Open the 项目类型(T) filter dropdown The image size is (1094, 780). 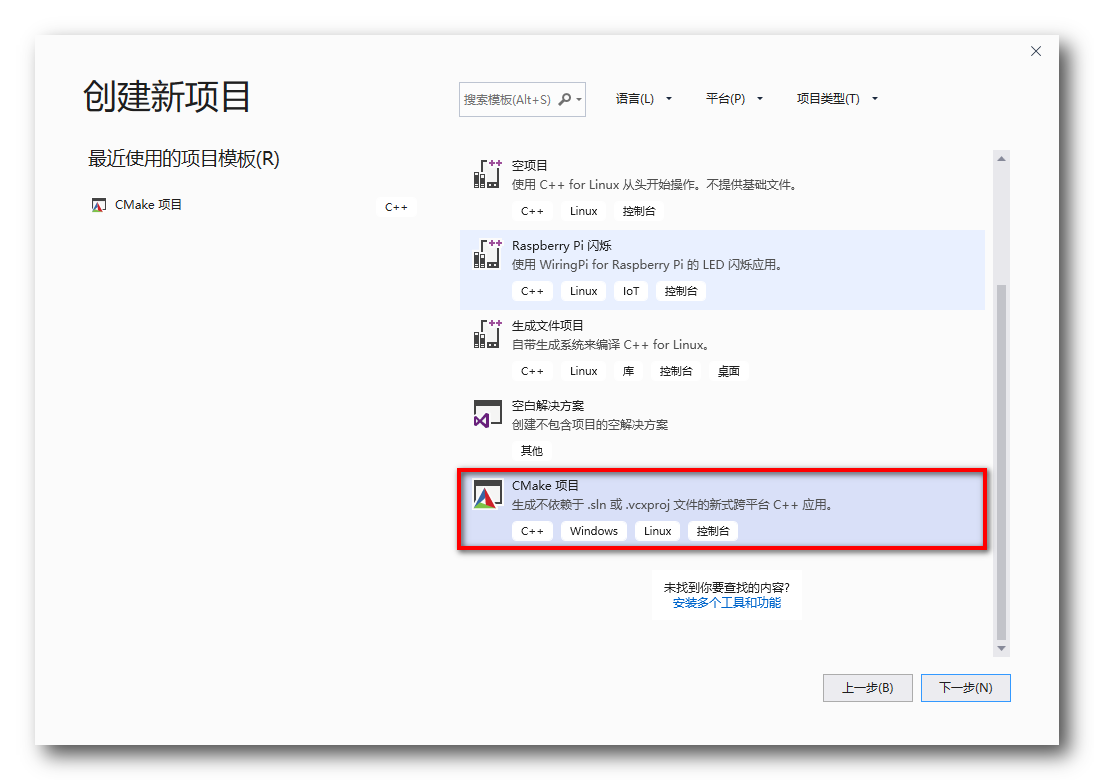click(x=837, y=99)
